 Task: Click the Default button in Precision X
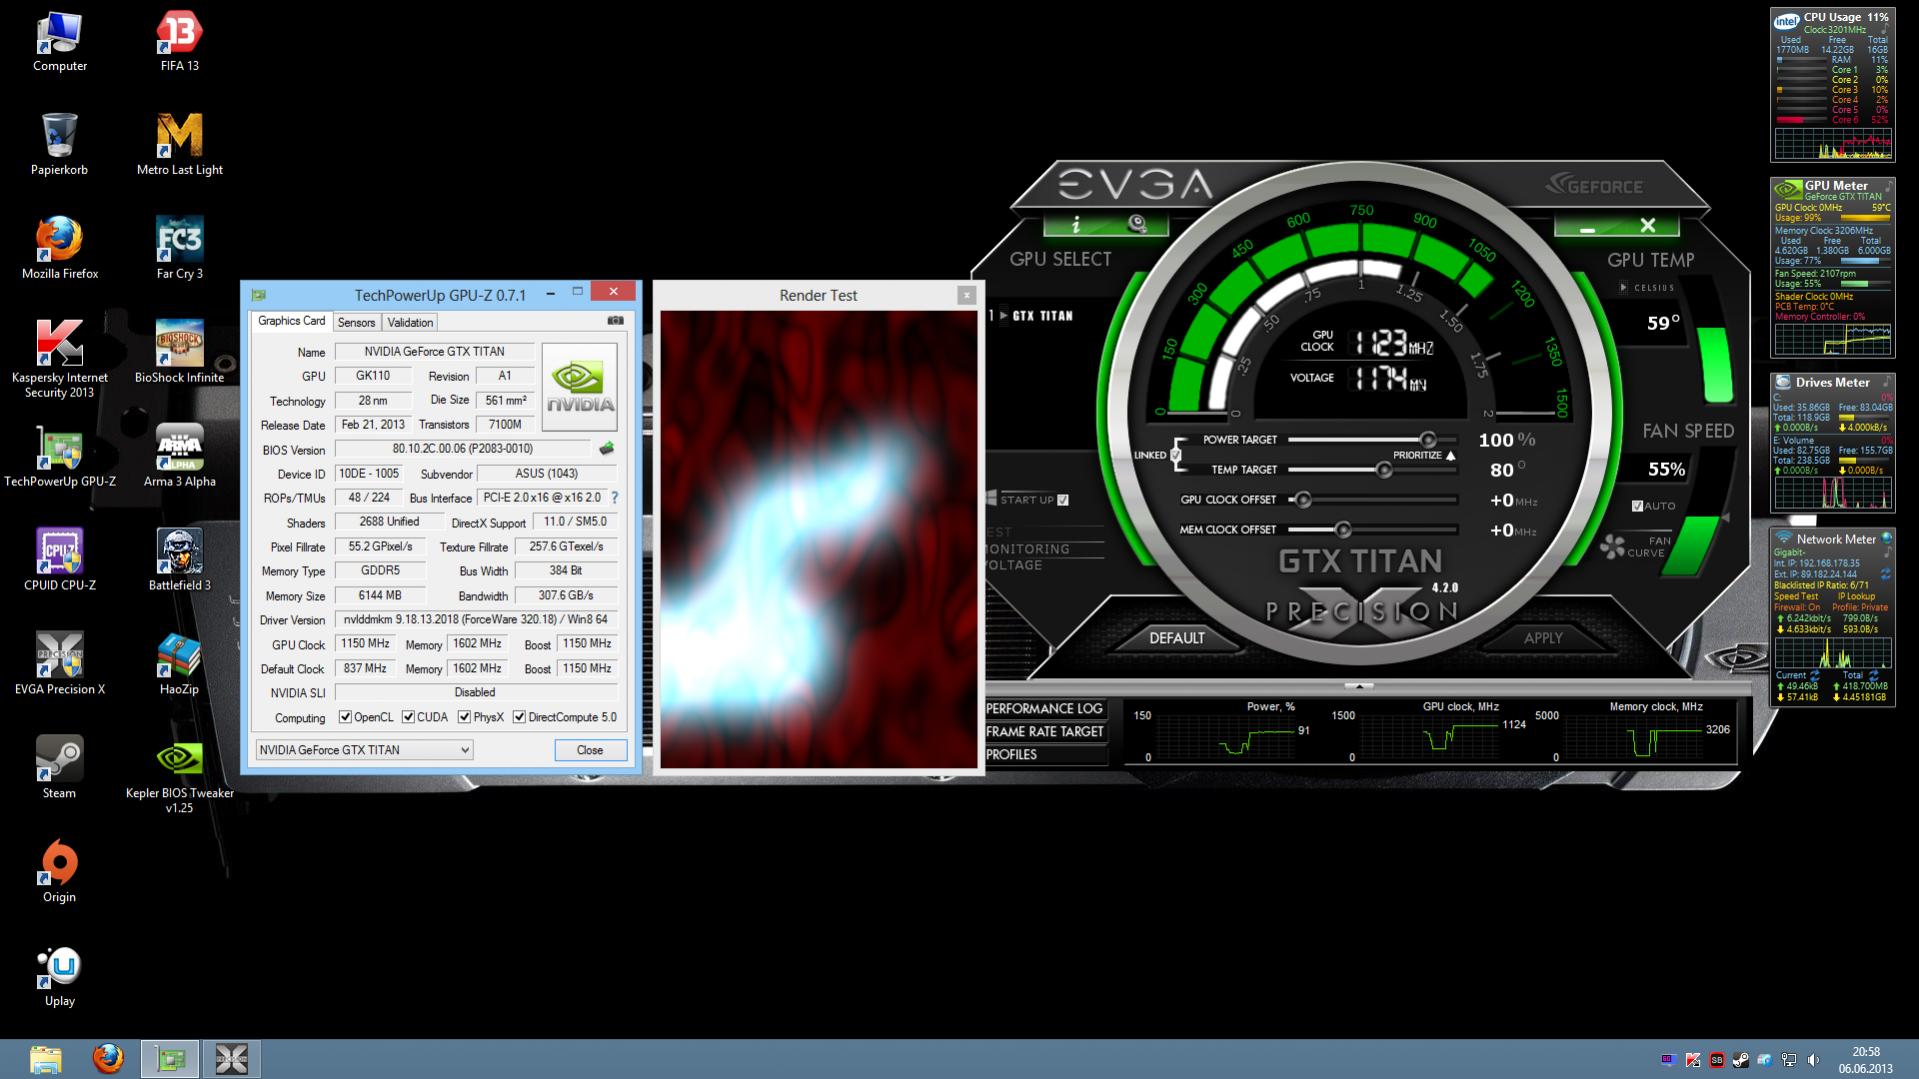coord(1176,638)
